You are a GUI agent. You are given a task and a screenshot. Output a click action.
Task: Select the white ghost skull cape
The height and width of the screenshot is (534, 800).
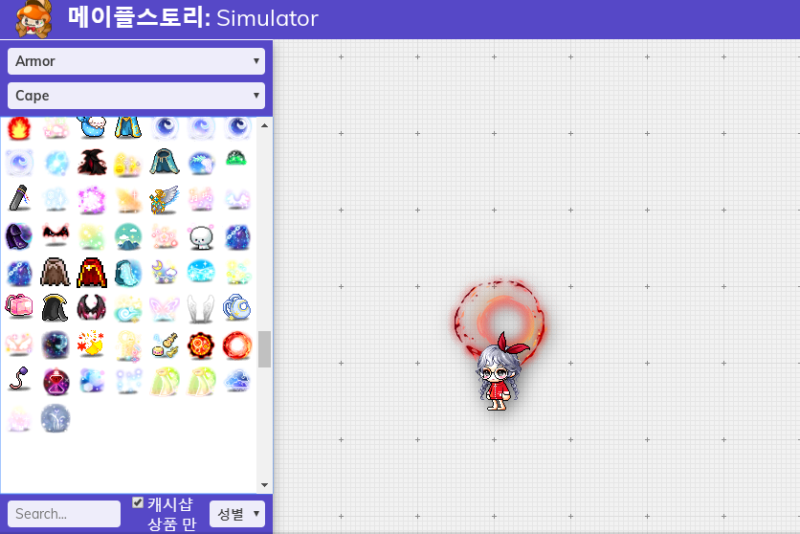201,238
